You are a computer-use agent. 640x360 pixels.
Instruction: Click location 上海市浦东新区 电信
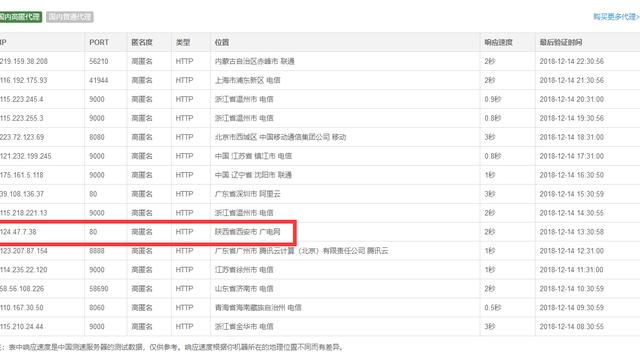(247, 80)
